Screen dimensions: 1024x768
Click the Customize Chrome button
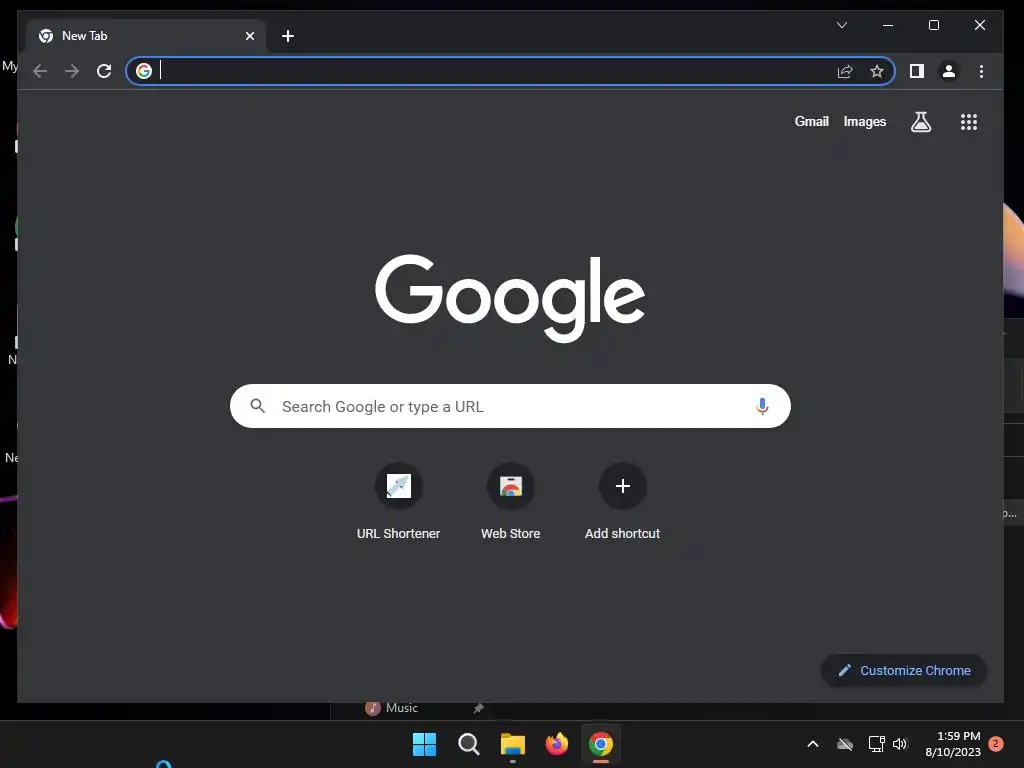pyautogui.click(x=904, y=671)
